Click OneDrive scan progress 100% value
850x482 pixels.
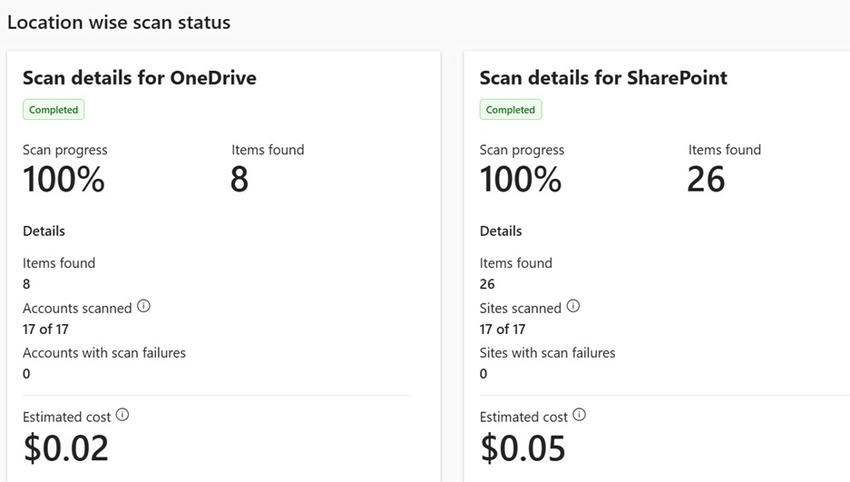64,180
